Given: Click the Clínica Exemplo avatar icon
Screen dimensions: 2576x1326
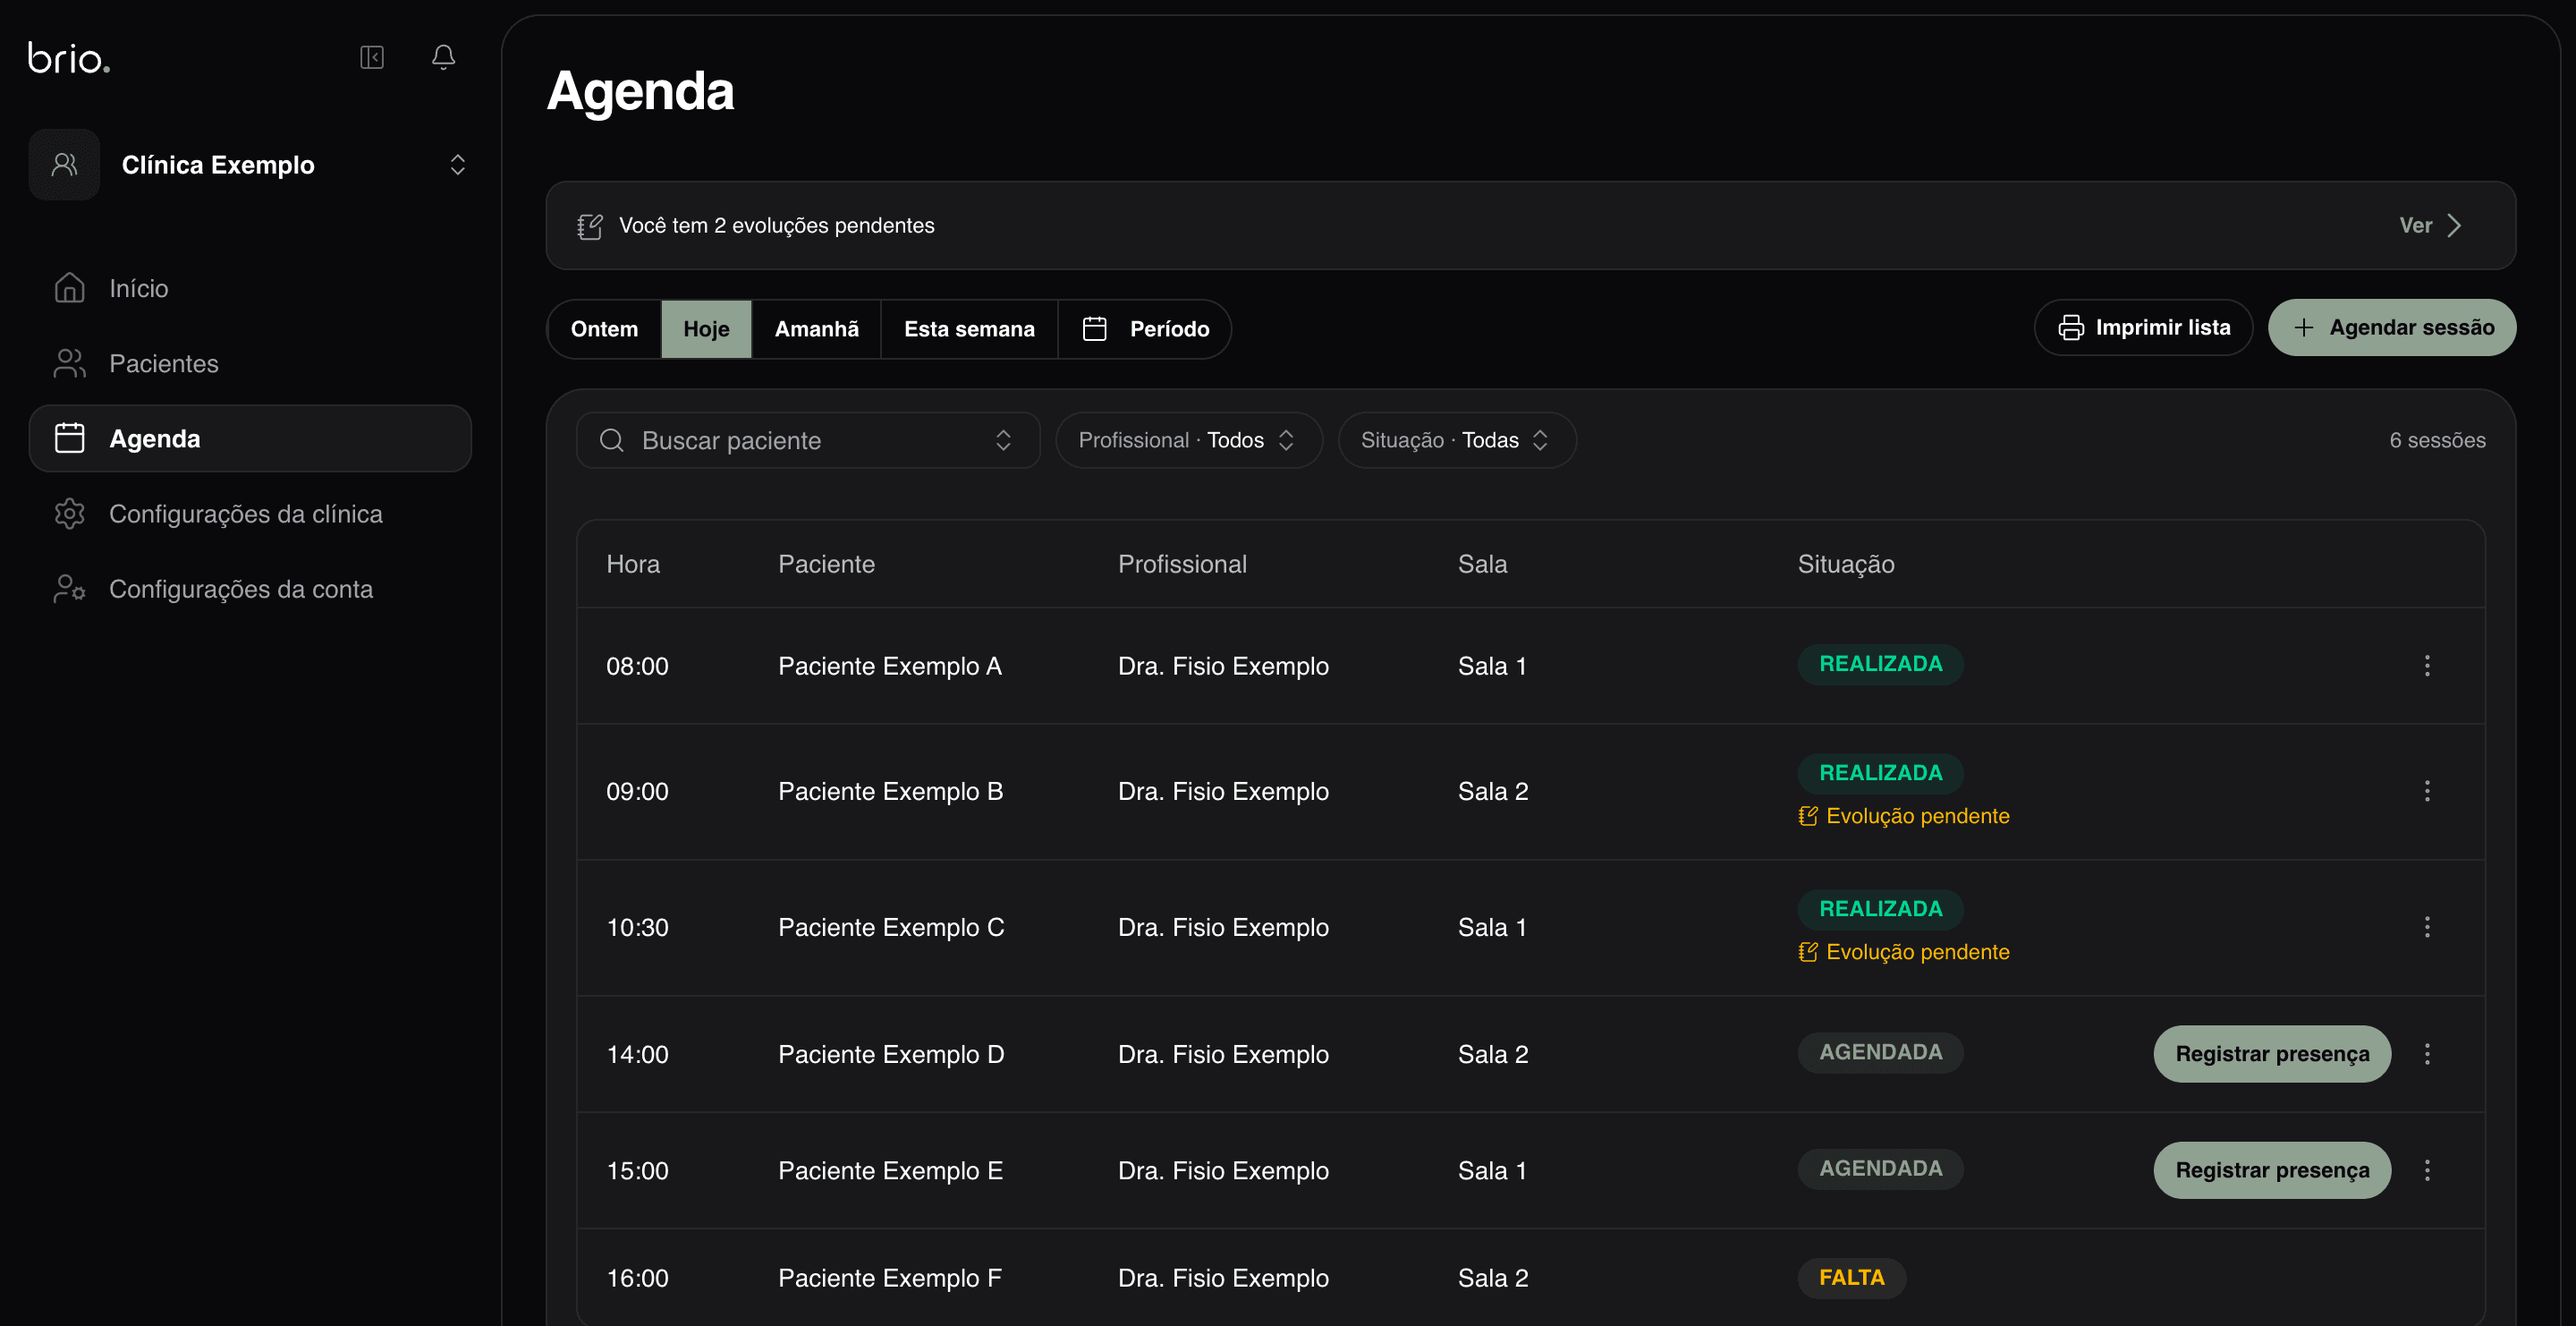Looking at the screenshot, I should [x=64, y=165].
